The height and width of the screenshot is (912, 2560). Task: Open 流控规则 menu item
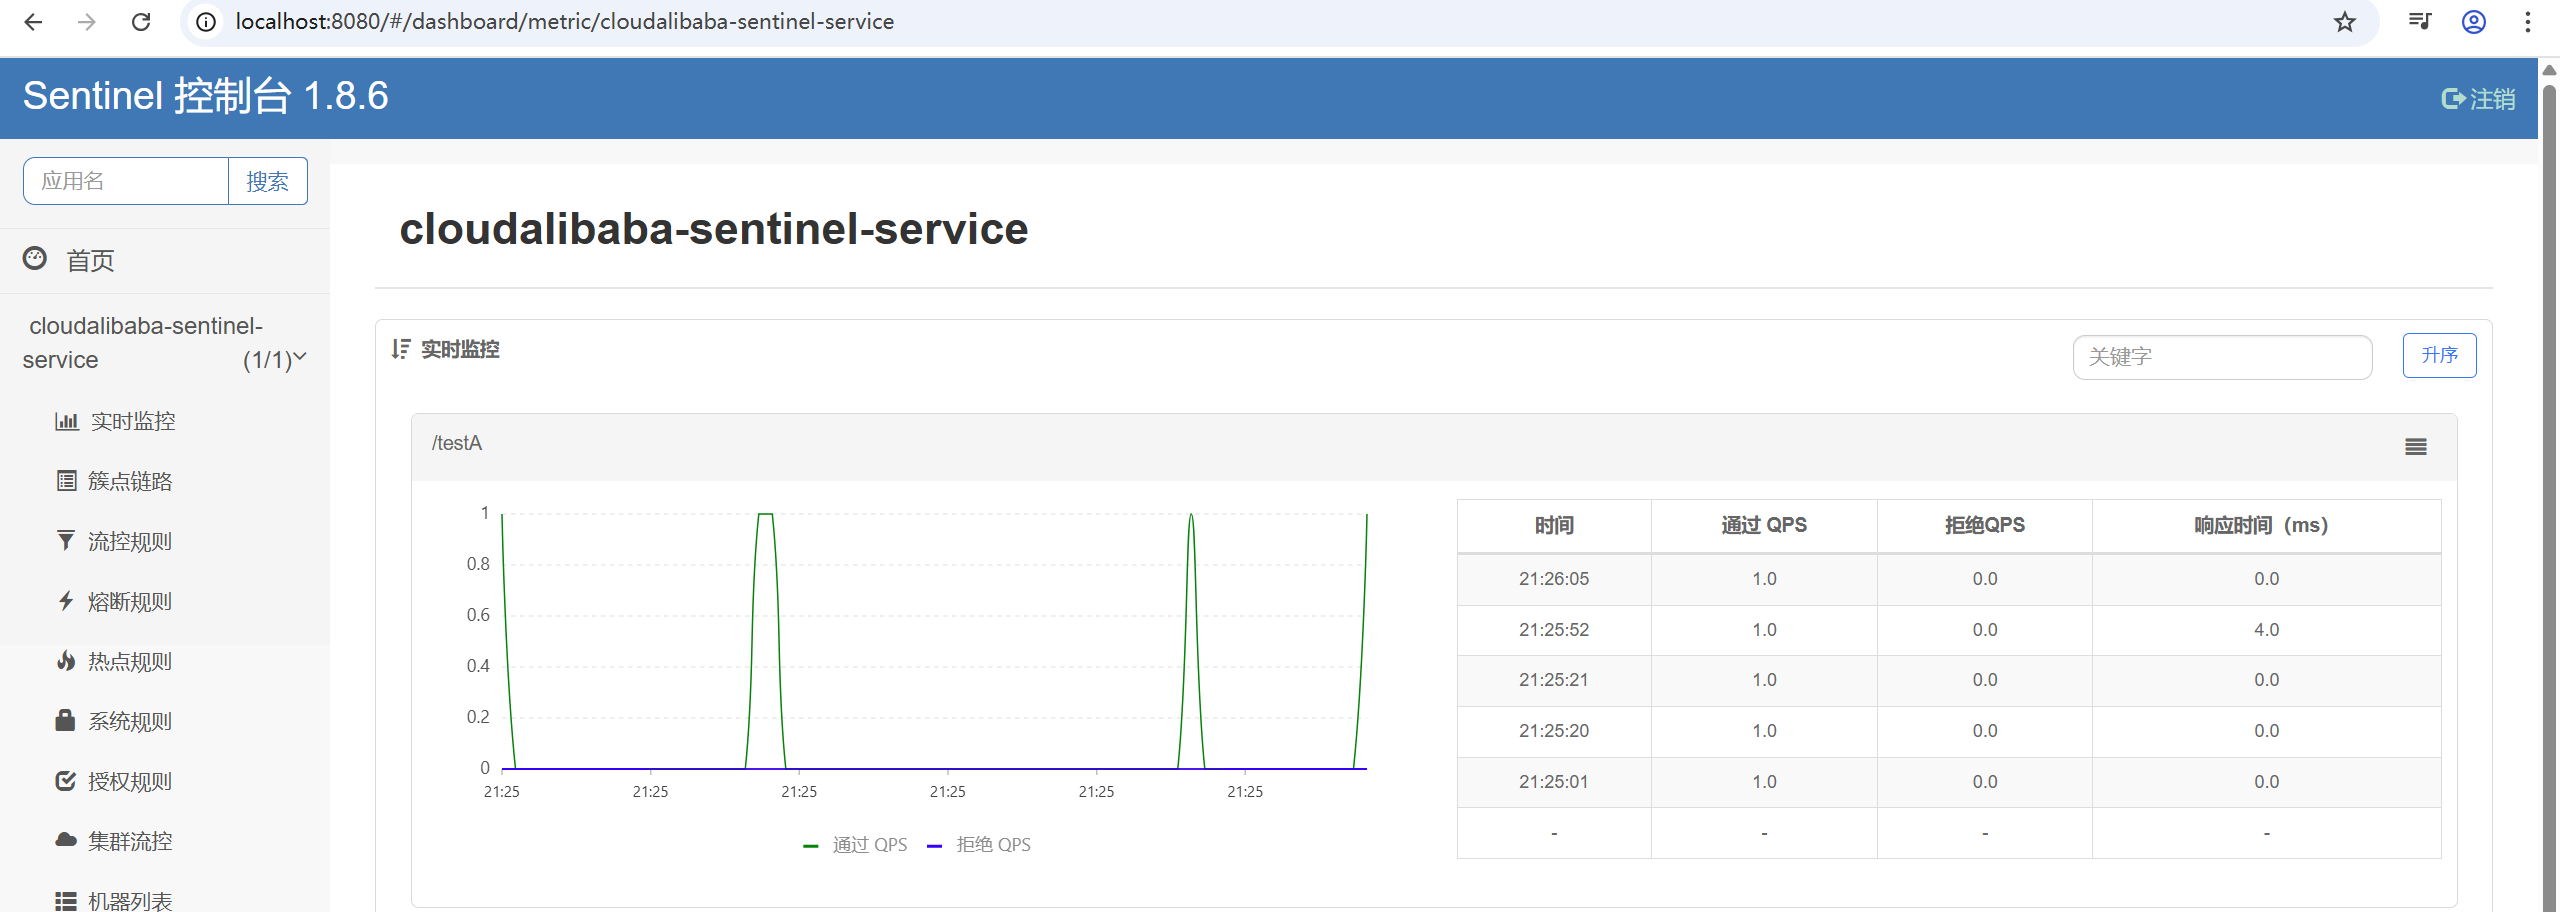point(130,541)
